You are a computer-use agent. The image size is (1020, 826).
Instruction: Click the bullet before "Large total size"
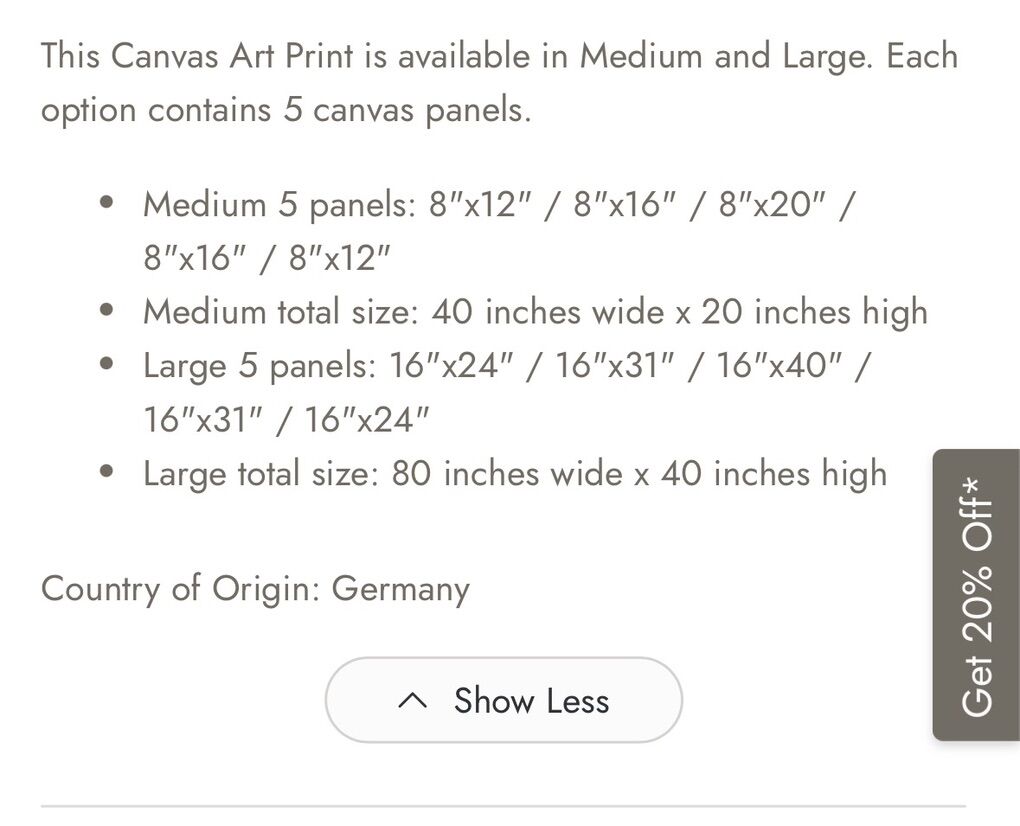108,472
